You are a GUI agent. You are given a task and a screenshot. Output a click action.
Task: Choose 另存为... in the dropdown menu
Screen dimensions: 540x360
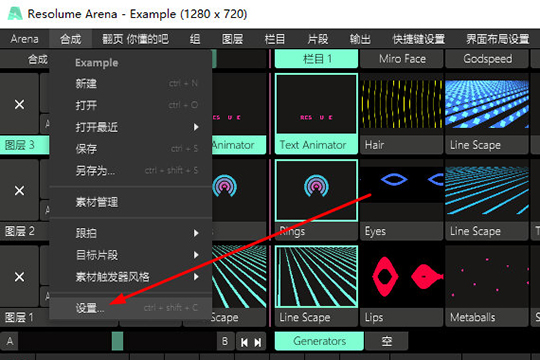[131, 171]
